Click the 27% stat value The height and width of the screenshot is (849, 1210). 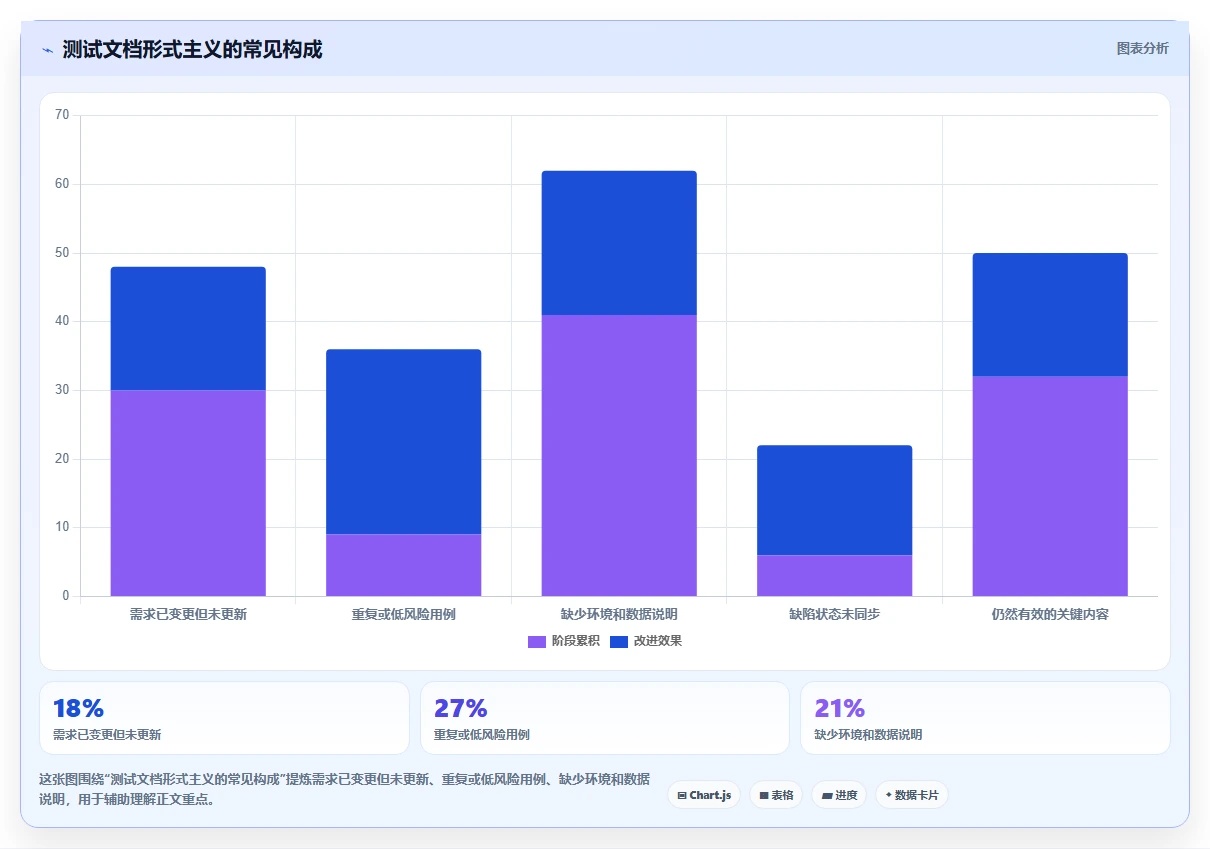pos(460,709)
